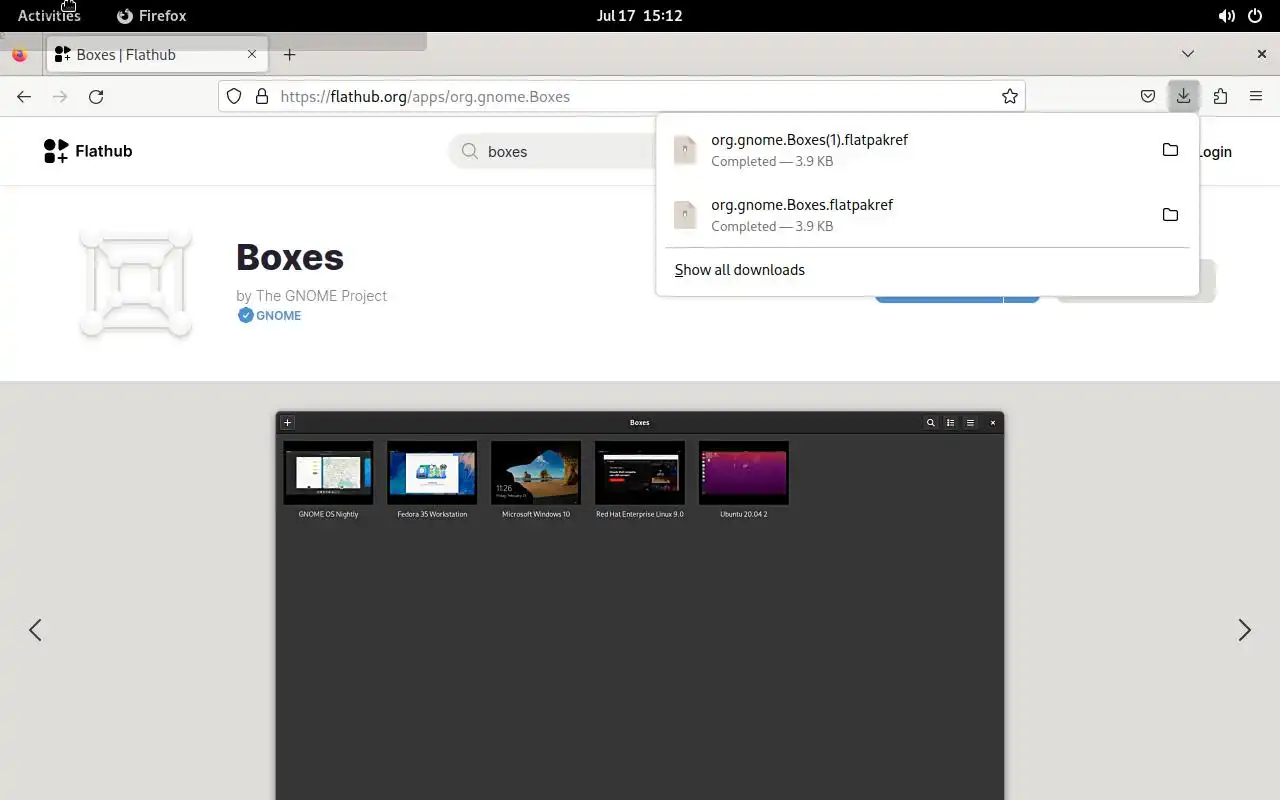Close the Boxes | Flathub tab

click(x=253, y=54)
